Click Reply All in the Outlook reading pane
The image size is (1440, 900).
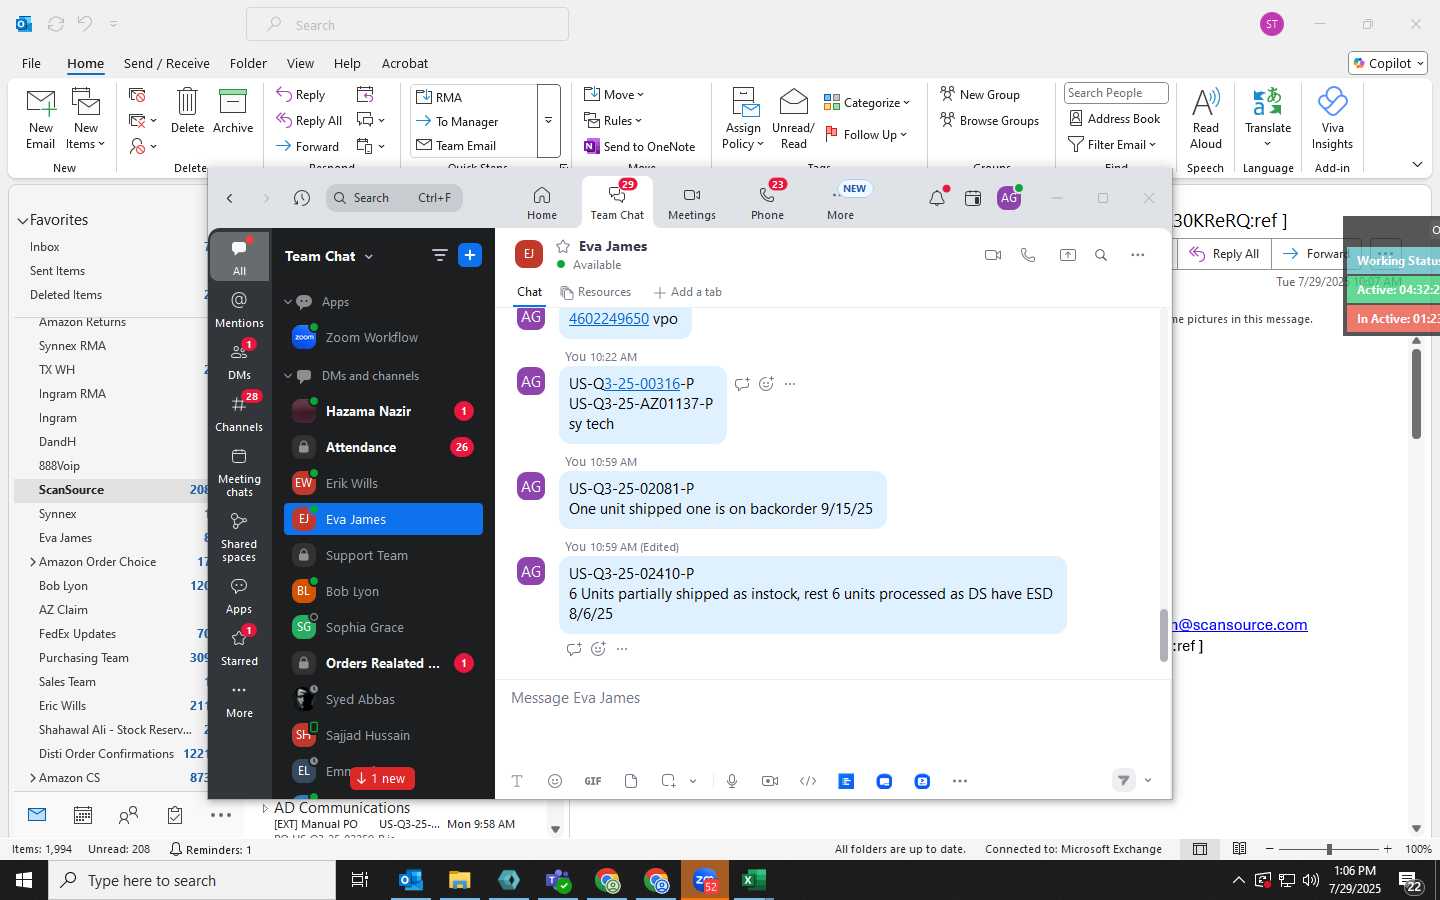tap(1225, 254)
